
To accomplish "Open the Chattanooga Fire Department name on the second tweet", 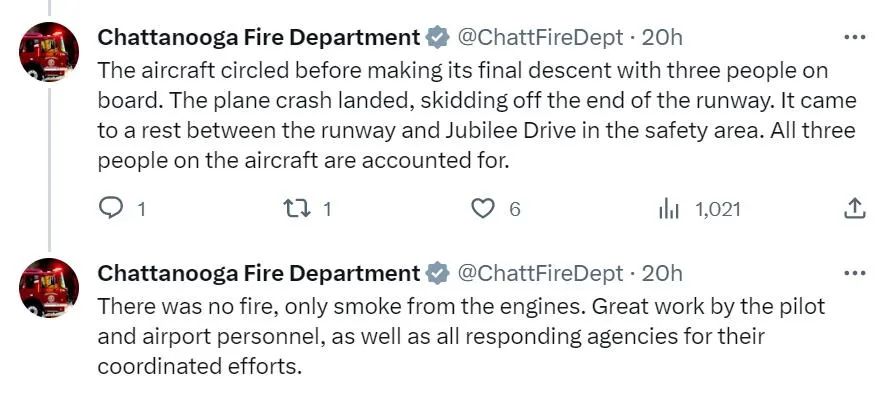I will click(x=259, y=274).
